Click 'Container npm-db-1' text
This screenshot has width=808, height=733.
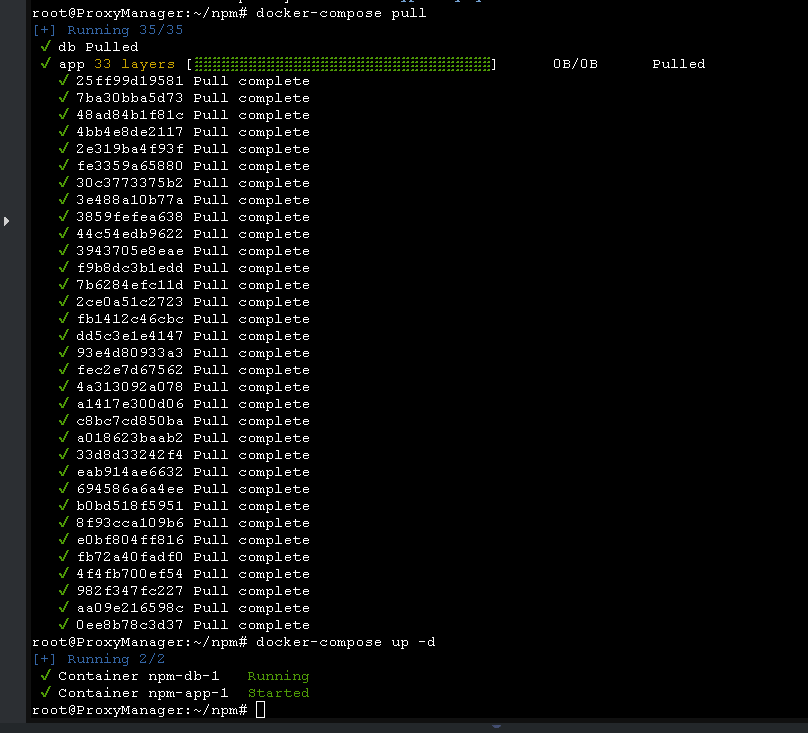pyautogui.click(x=139, y=676)
